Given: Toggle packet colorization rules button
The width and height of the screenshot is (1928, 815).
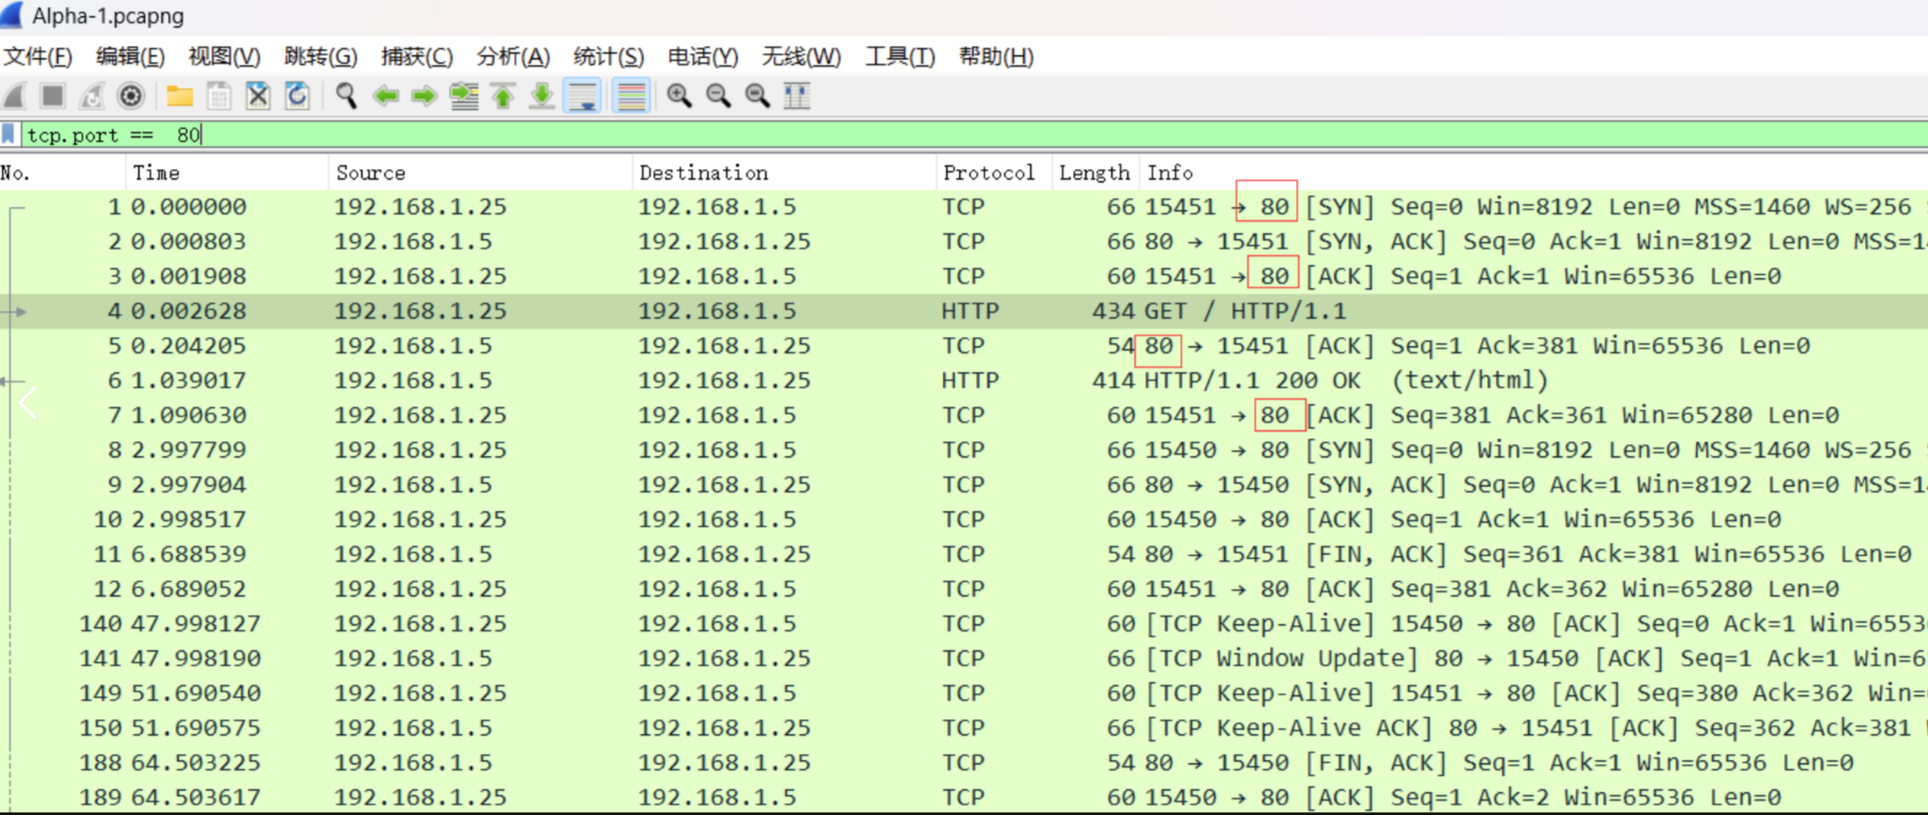Looking at the screenshot, I should [631, 96].
